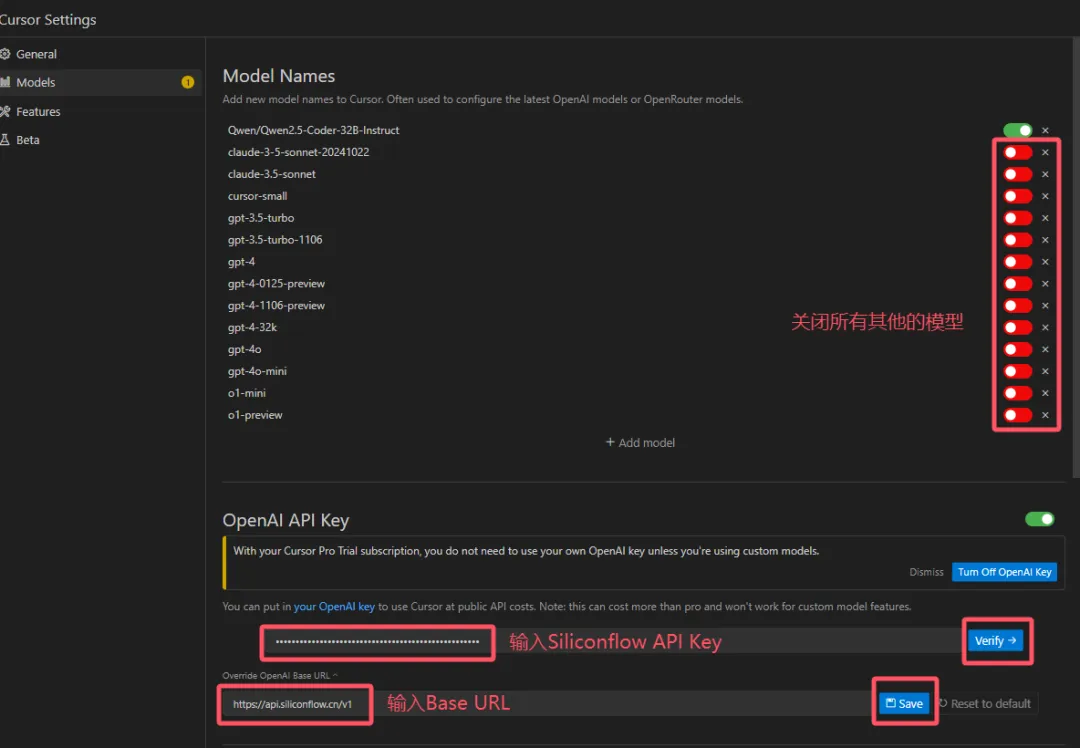Remove gpt-4o using its X icon

(1045, 349)
